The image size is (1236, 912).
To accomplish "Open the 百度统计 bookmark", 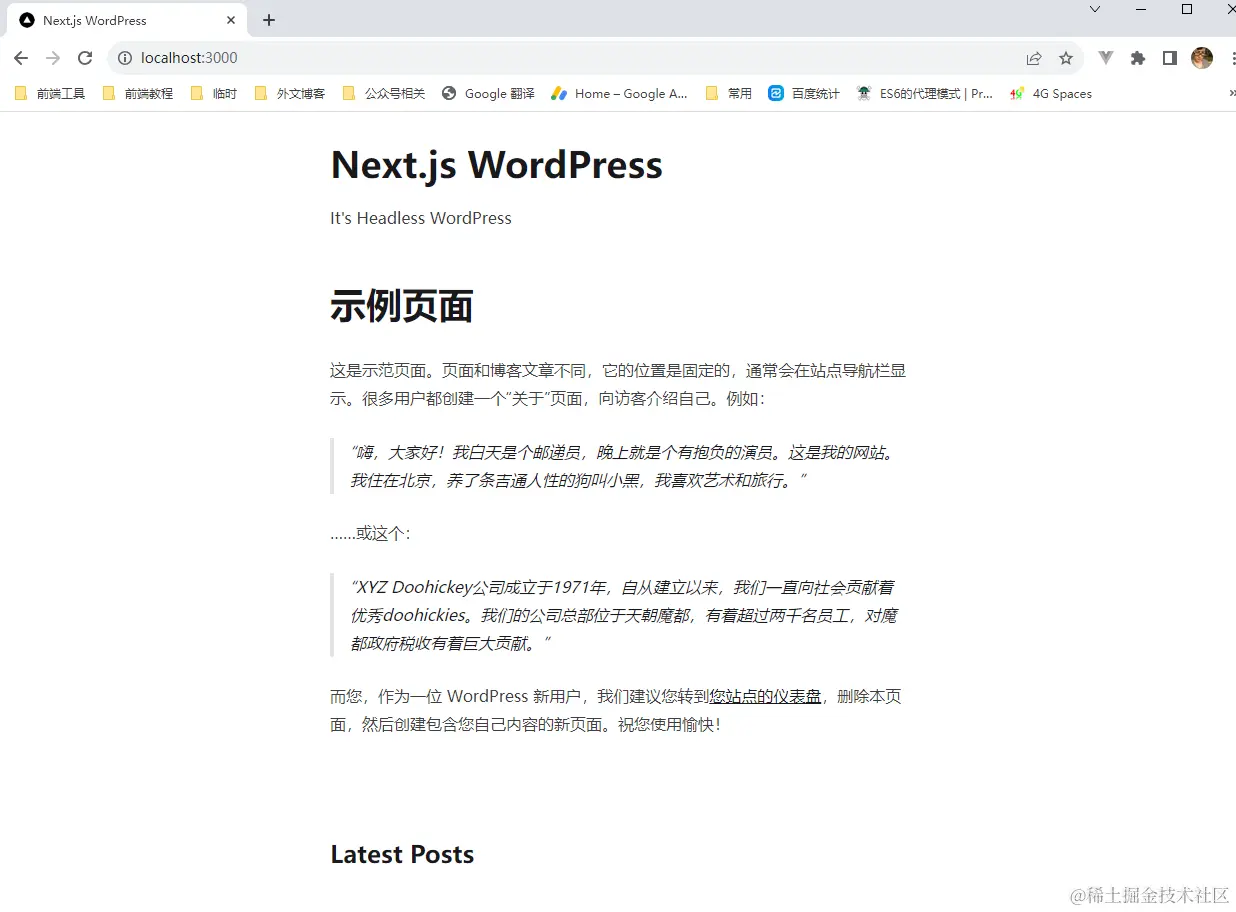I will point(804,93).
